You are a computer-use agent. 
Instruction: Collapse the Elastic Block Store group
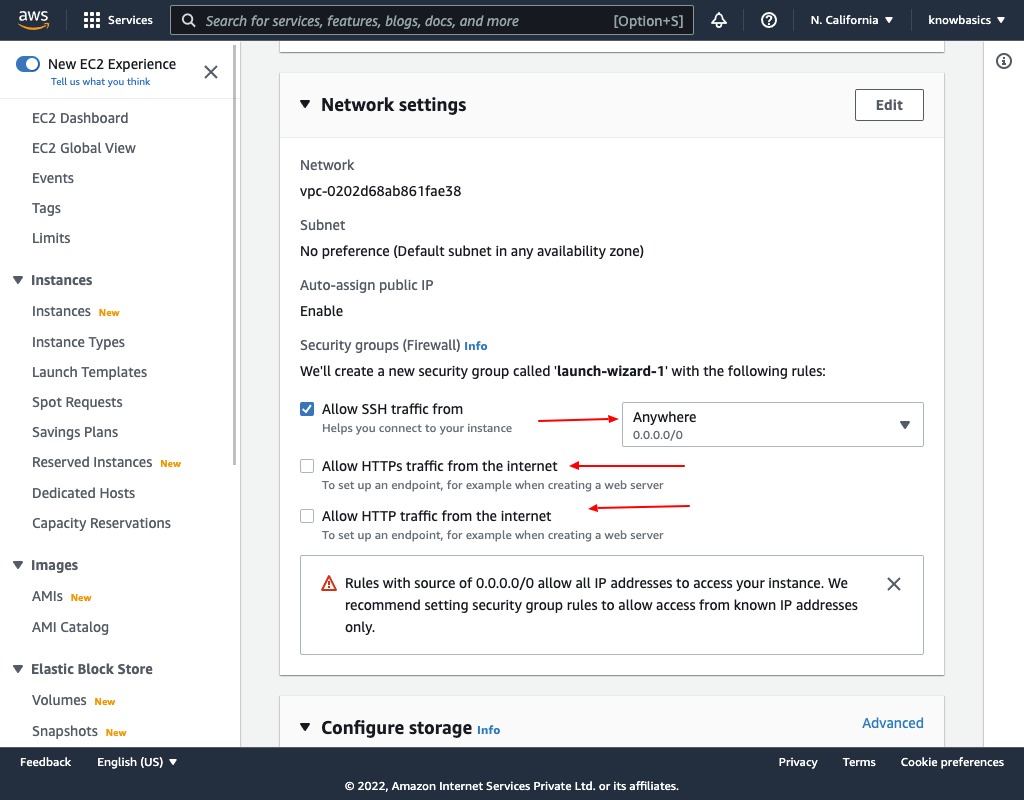pyautogui.click(x=18, y=669)
